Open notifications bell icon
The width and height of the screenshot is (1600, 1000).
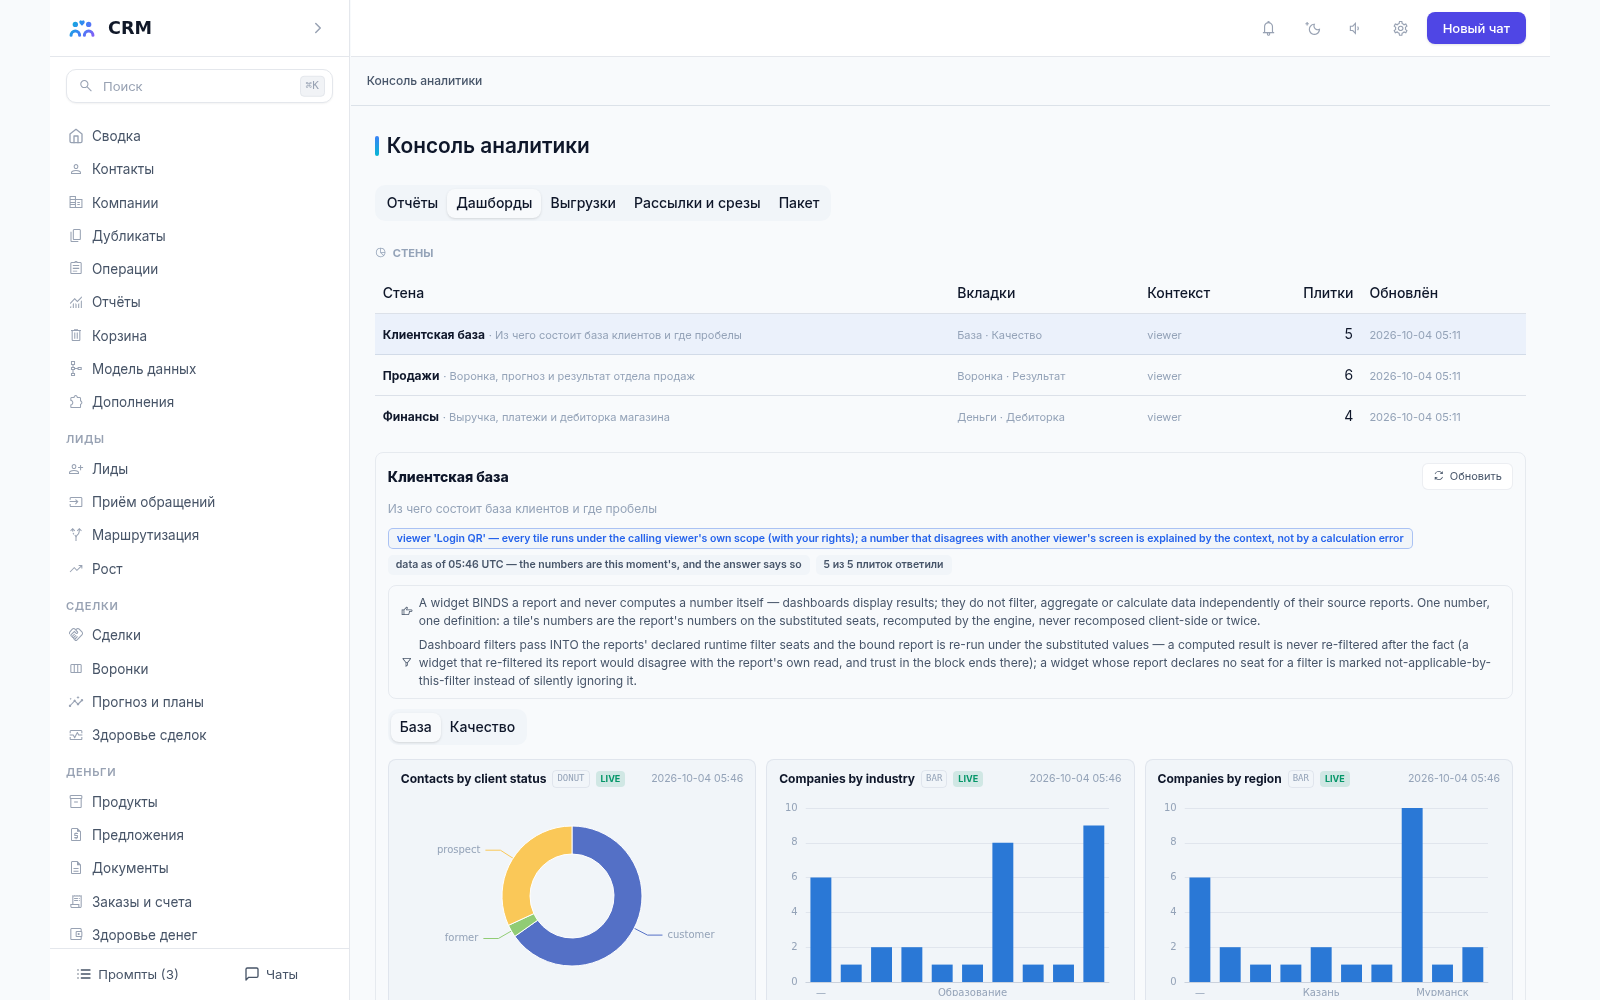point(1268,28)
